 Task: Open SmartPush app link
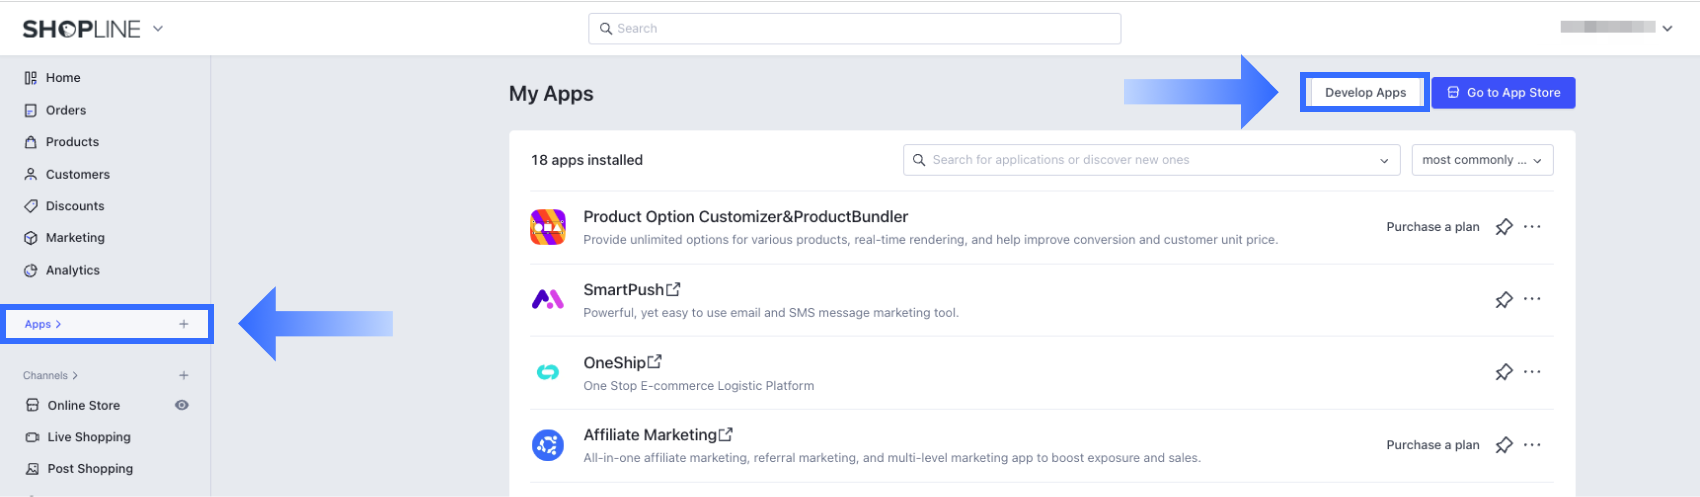pos(632,290)
